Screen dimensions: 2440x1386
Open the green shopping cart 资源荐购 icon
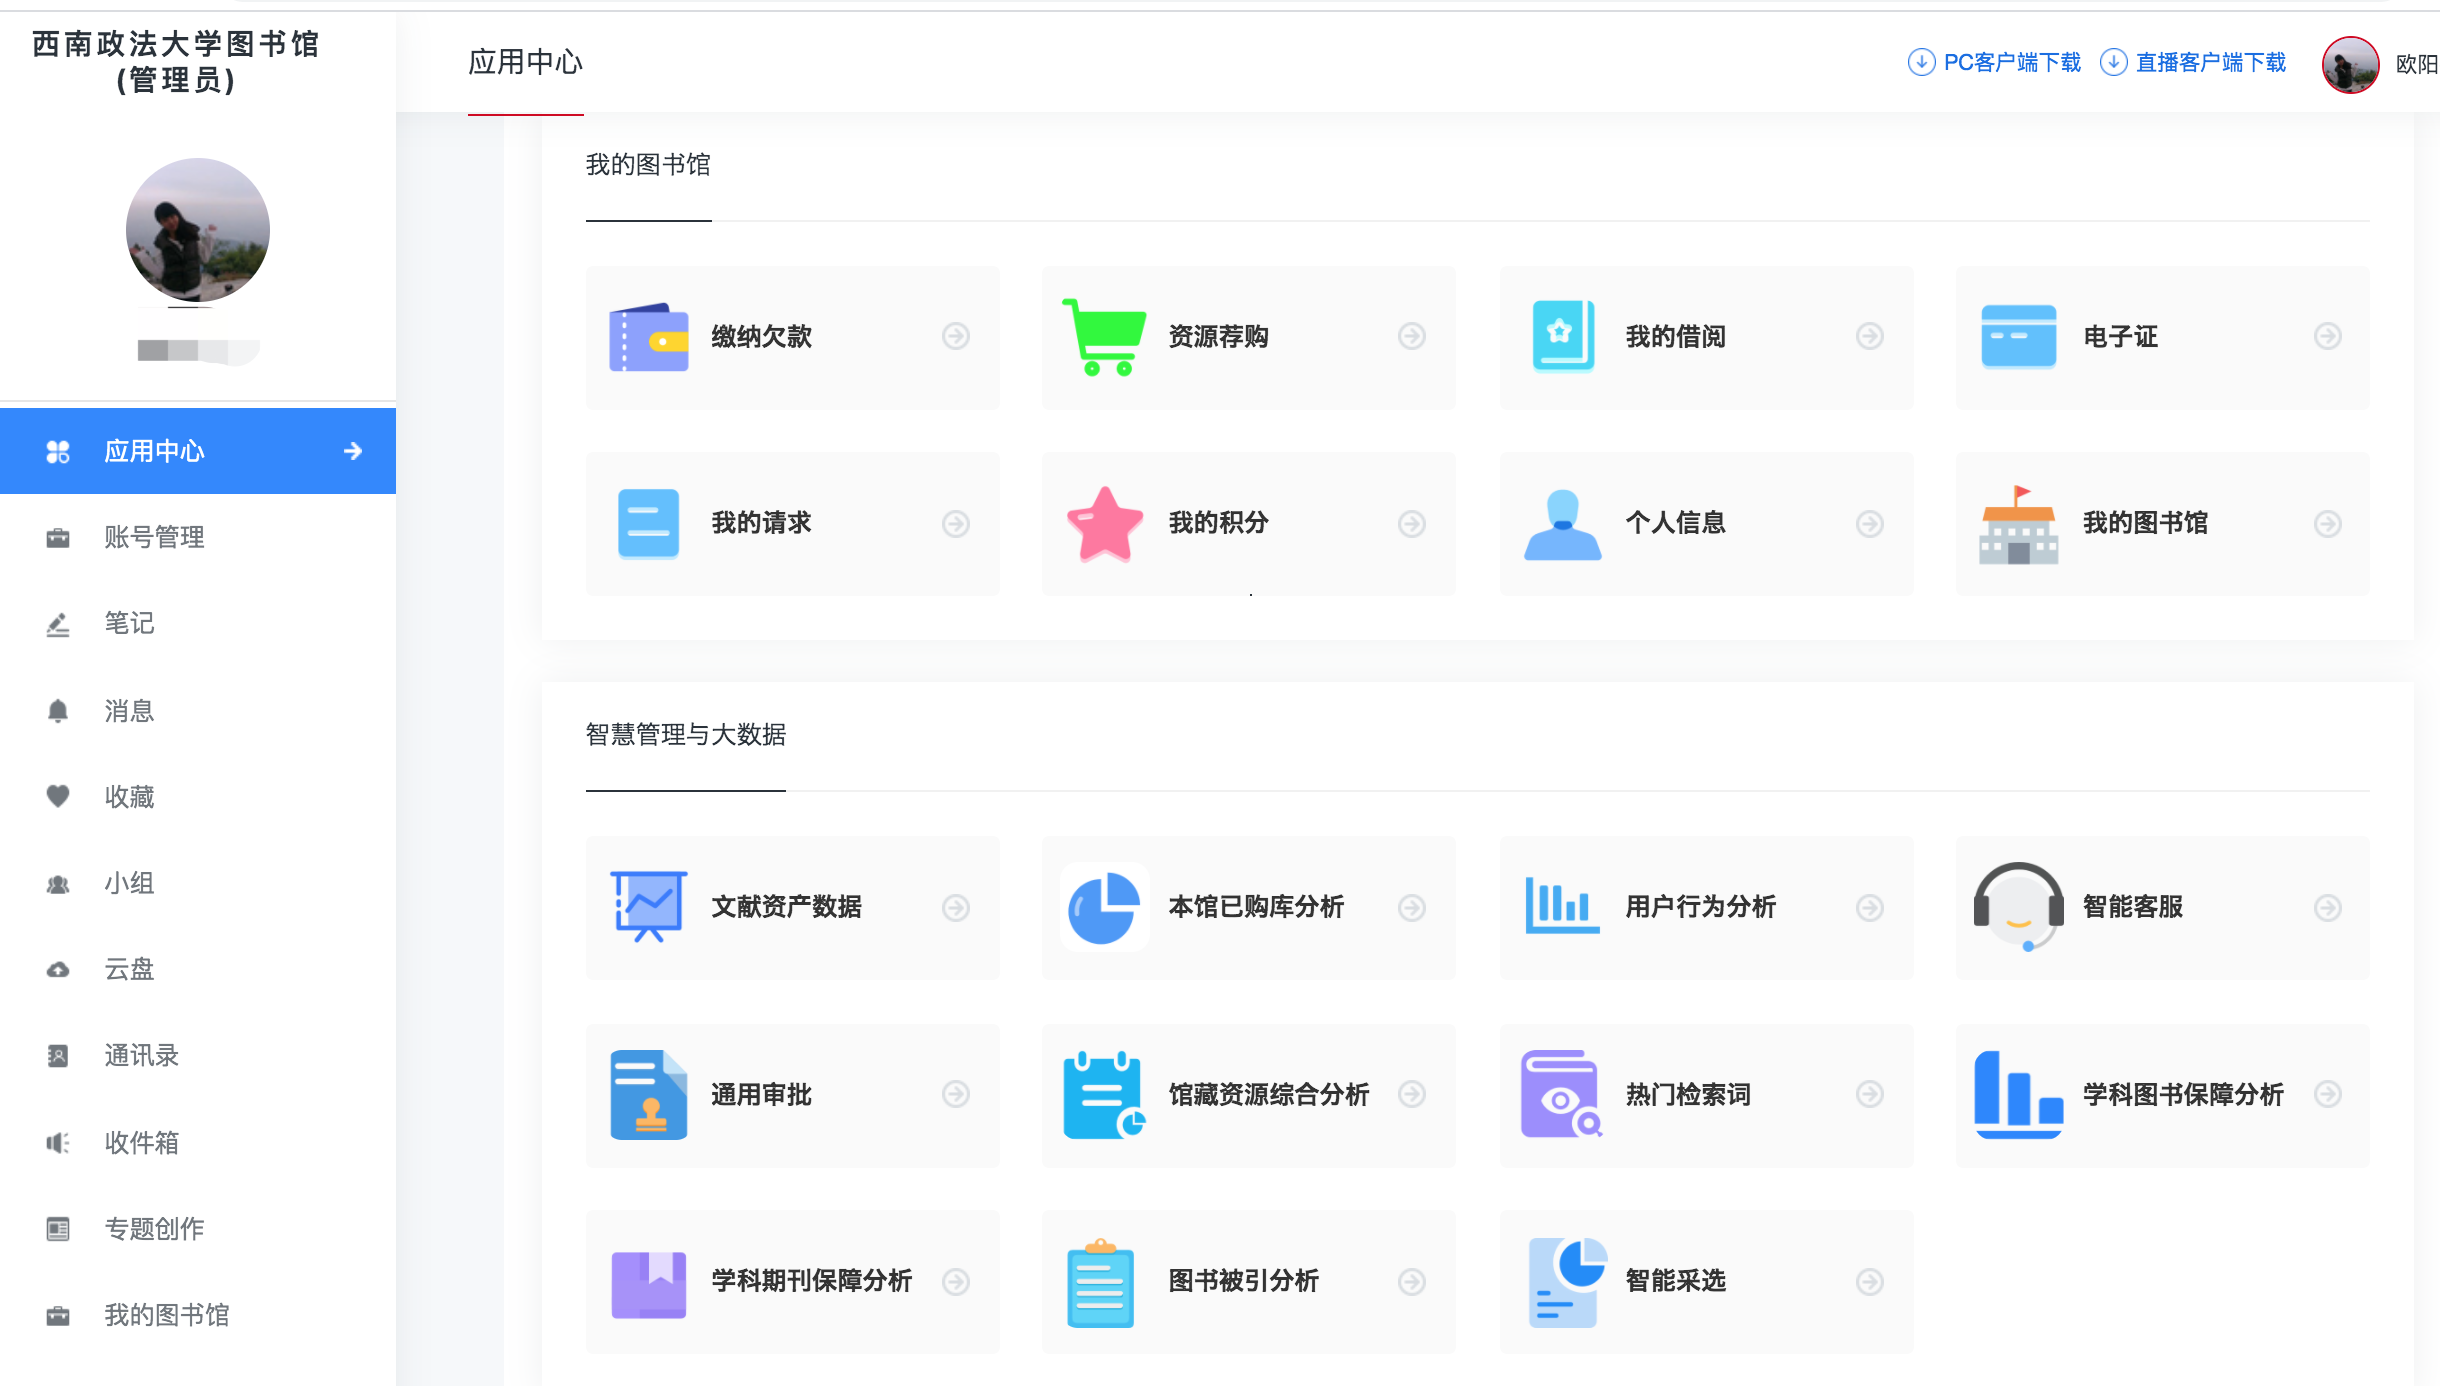1104,337
